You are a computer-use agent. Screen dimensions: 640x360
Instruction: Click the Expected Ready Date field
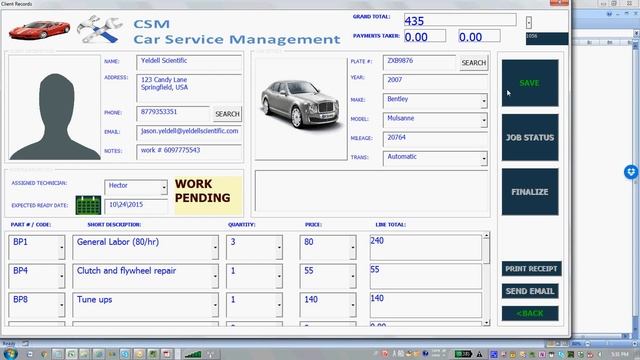coord(136,207)
